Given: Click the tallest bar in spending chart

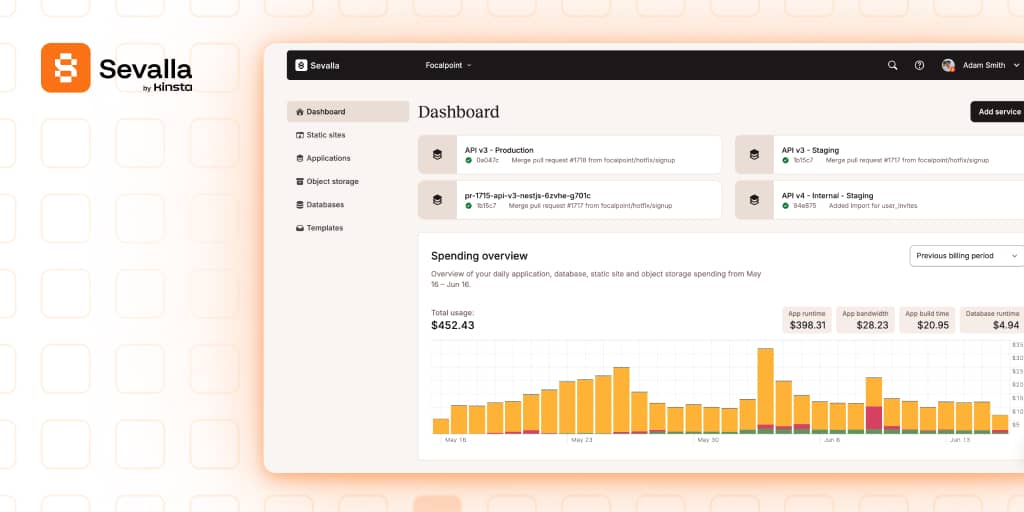Looking at the screenshot, I should 766,390.
